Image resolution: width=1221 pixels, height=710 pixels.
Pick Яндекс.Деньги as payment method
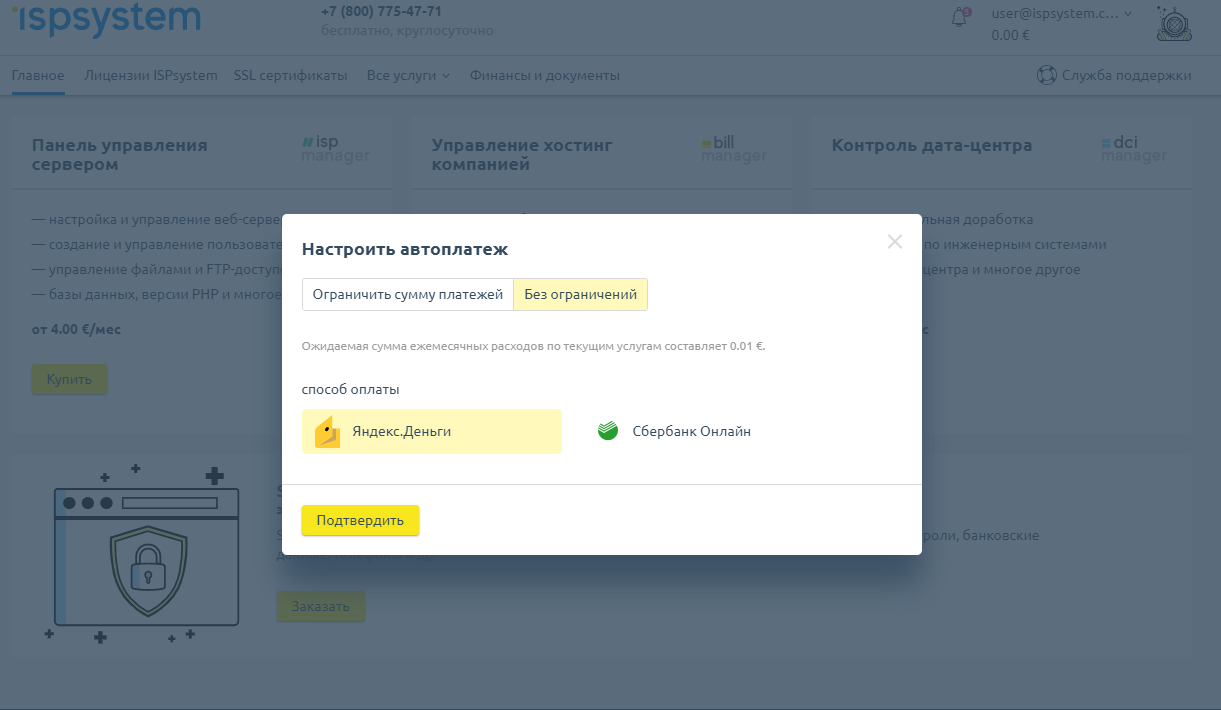click(432, 432)
